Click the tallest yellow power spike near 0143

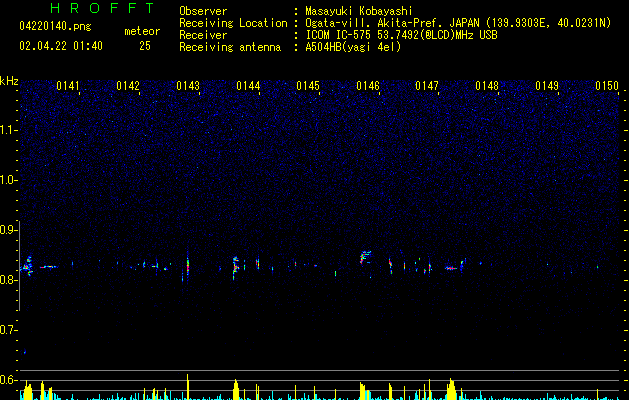pos(187,387)
